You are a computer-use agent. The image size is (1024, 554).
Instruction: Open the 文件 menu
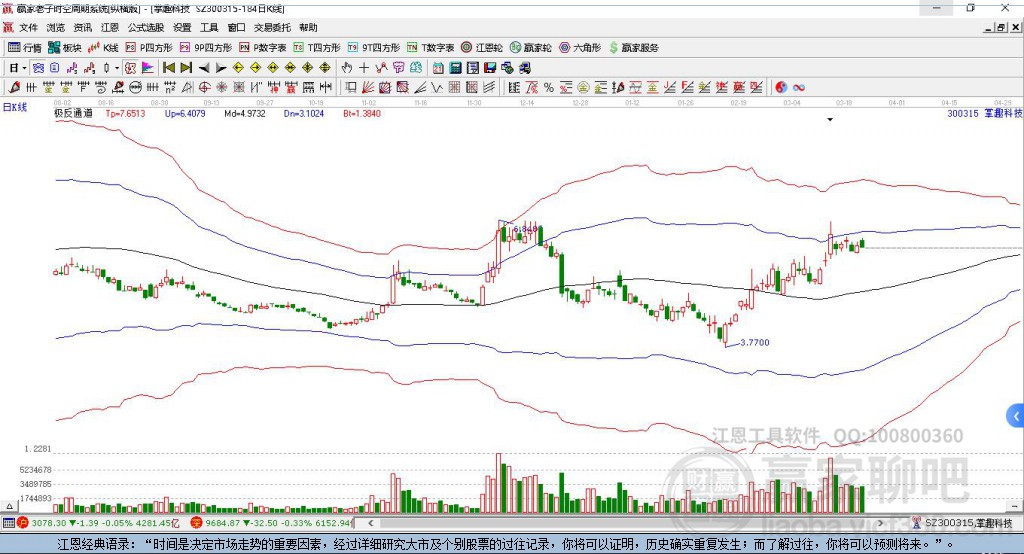tap(28, 27)
